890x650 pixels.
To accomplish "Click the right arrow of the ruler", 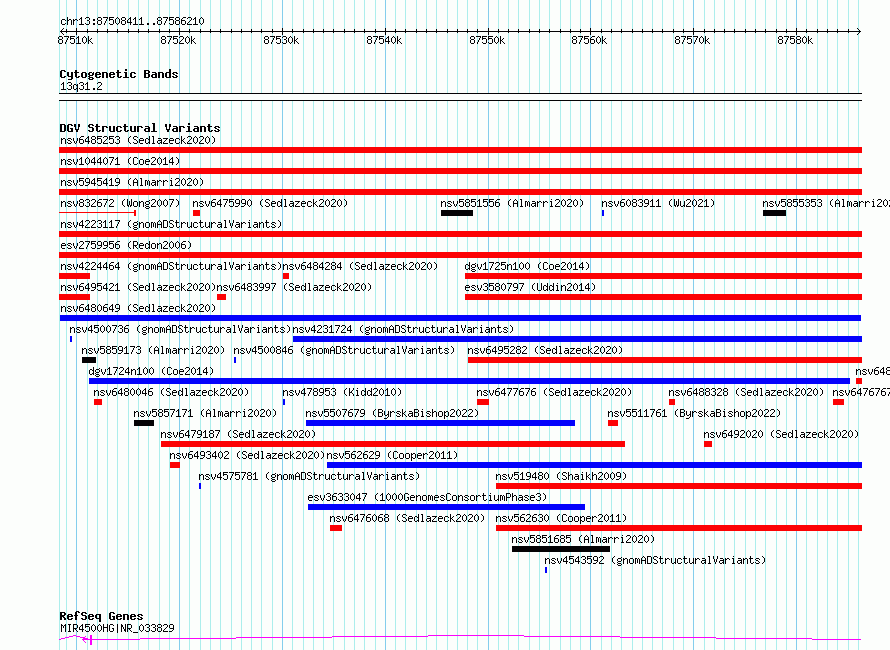I will [x=859, y=32].
